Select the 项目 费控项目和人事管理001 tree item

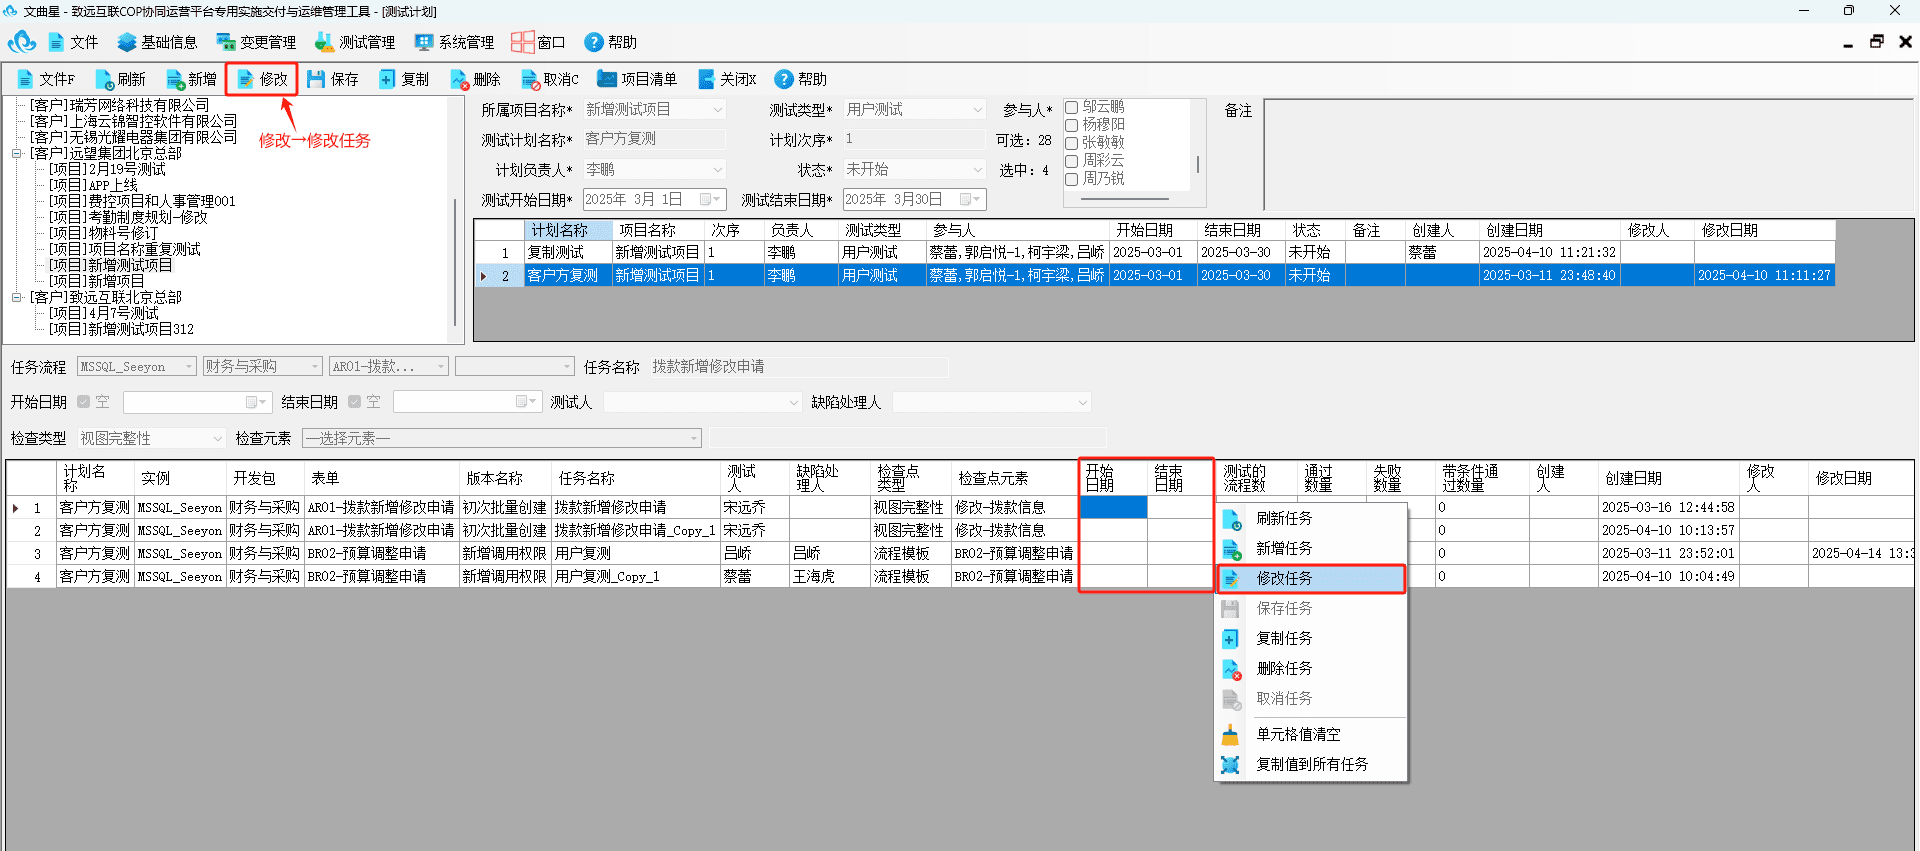[142, 201]
